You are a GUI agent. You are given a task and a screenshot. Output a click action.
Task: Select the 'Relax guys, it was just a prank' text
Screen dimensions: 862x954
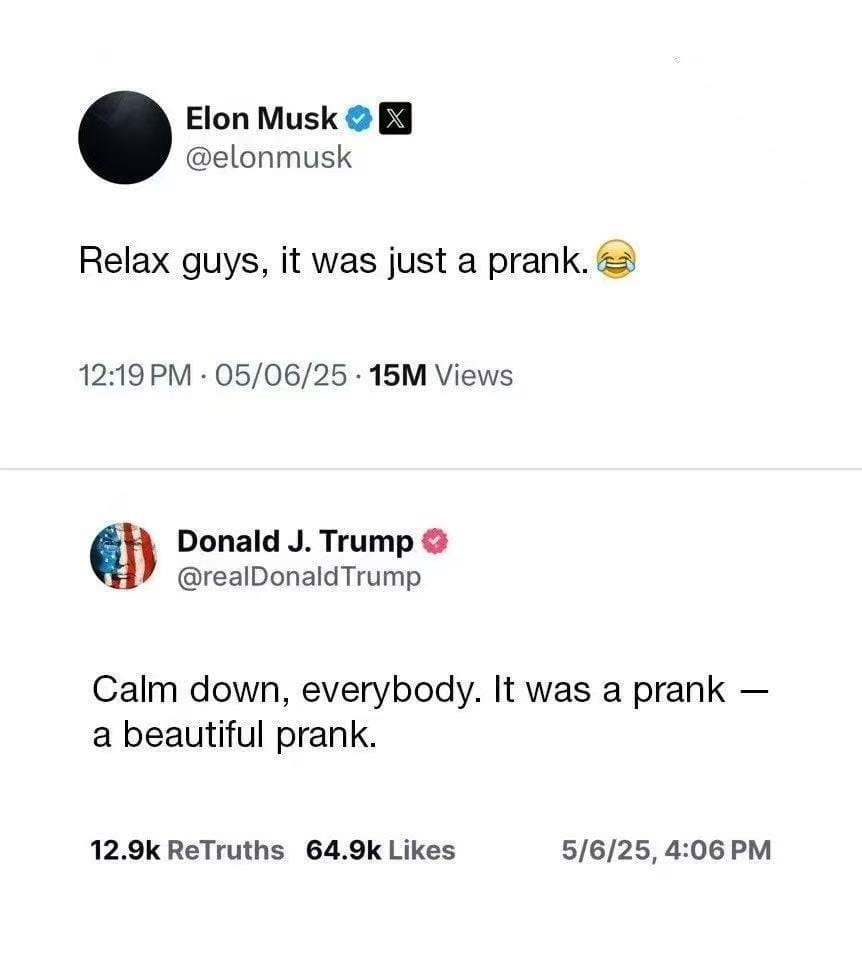(x=334, y=260)
